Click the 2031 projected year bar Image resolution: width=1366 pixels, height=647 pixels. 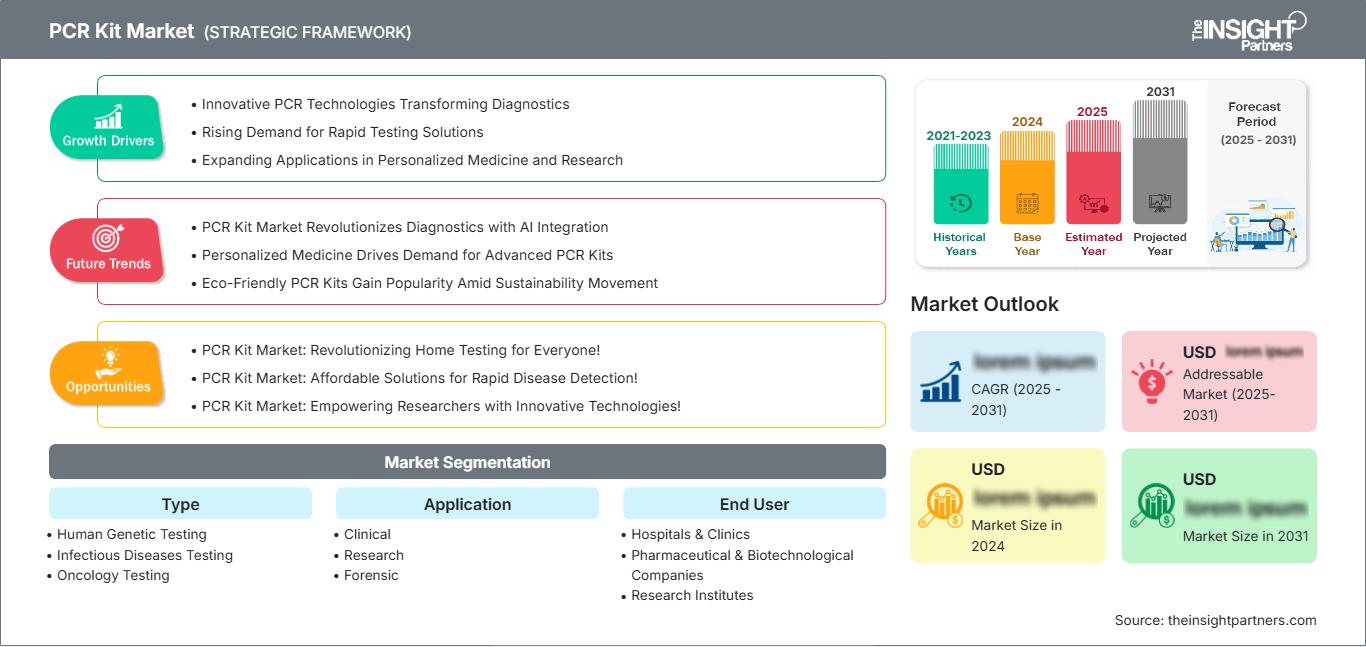point(1160,162)
